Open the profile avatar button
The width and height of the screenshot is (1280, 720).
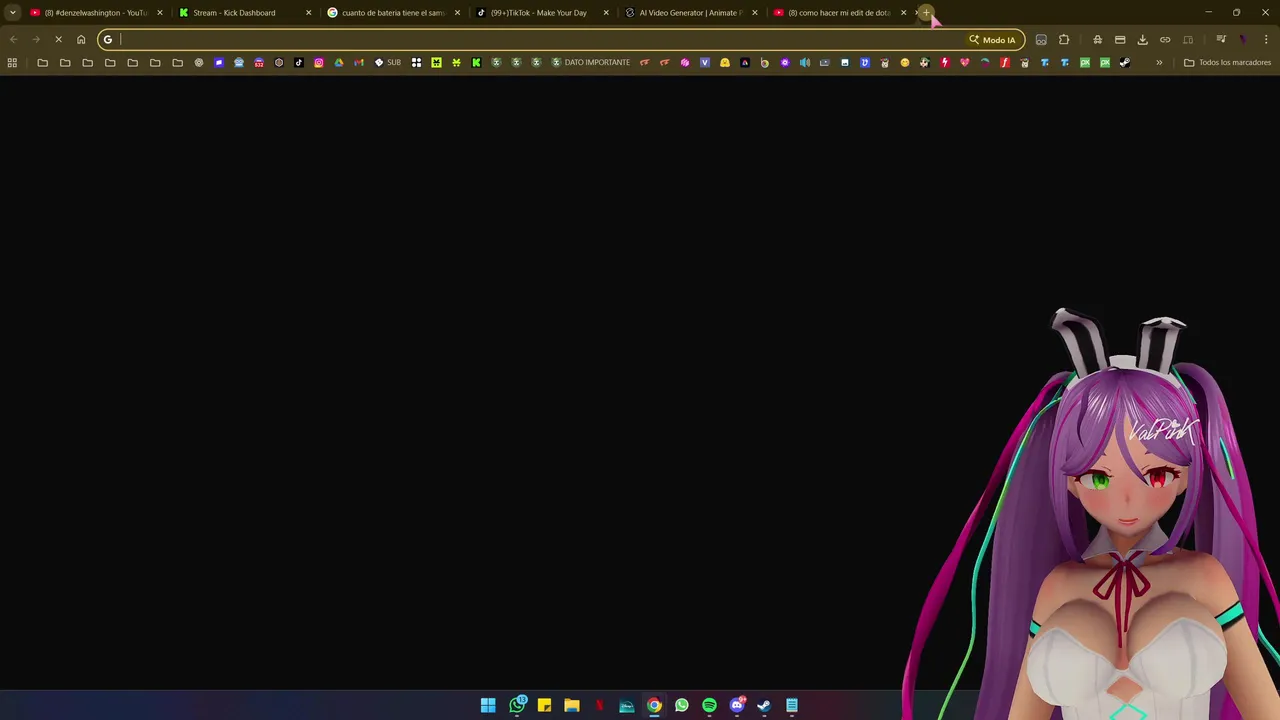[x=1243, y=40]
